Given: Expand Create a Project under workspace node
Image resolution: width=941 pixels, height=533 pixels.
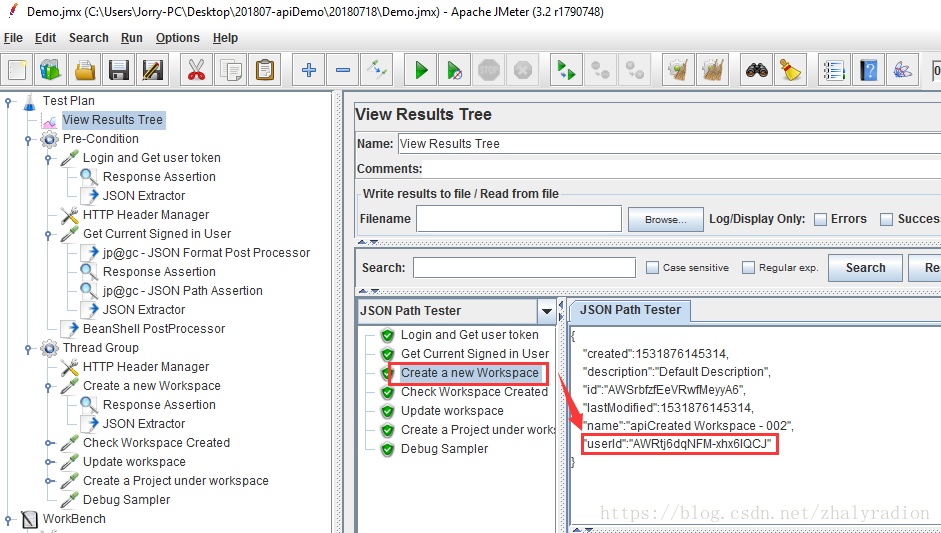Looking at the screenshot, I should (48, 481).
